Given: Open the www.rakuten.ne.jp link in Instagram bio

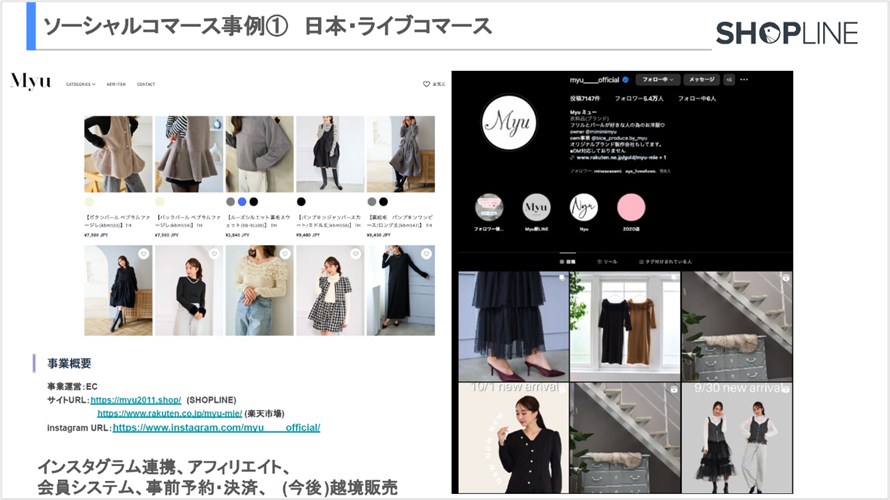Looking at the screenshot, I should 622,157.
